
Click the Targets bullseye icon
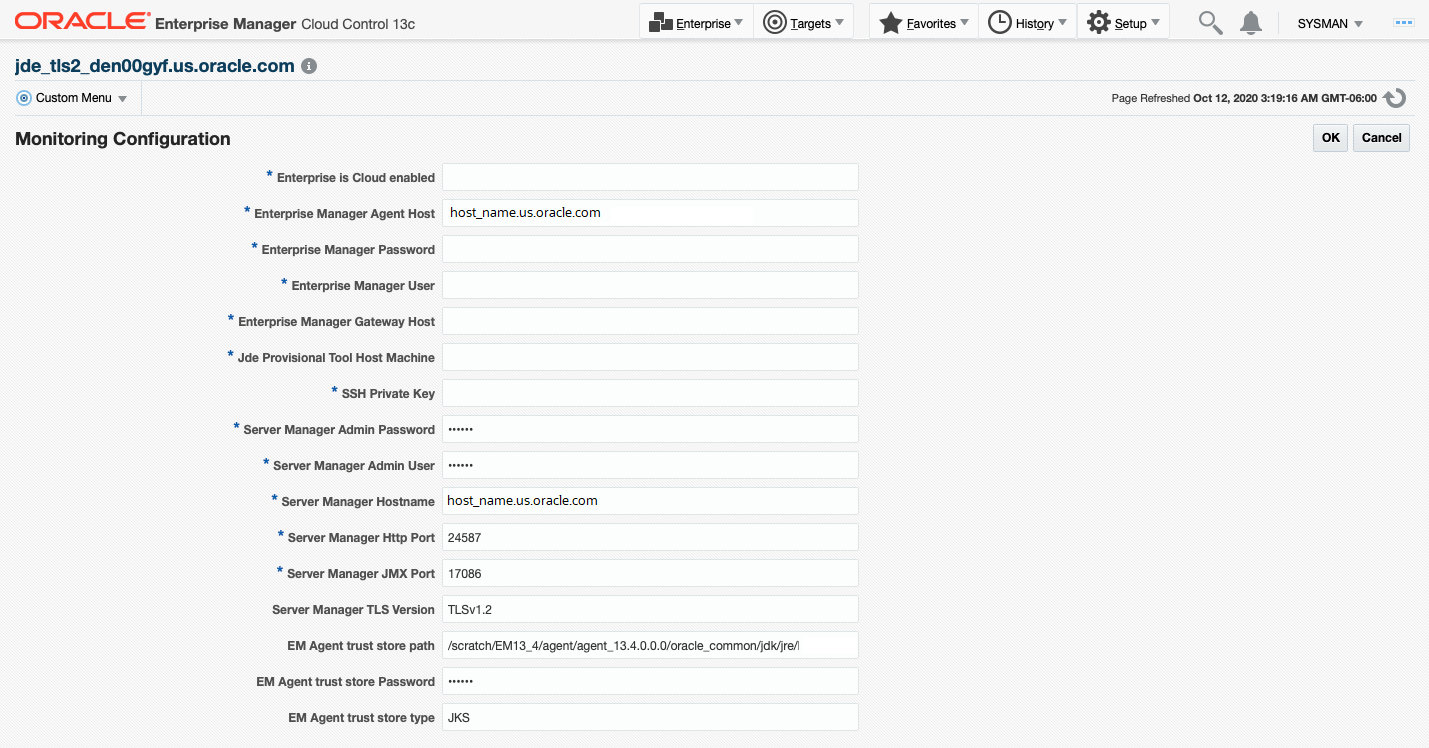coord(775,22)
